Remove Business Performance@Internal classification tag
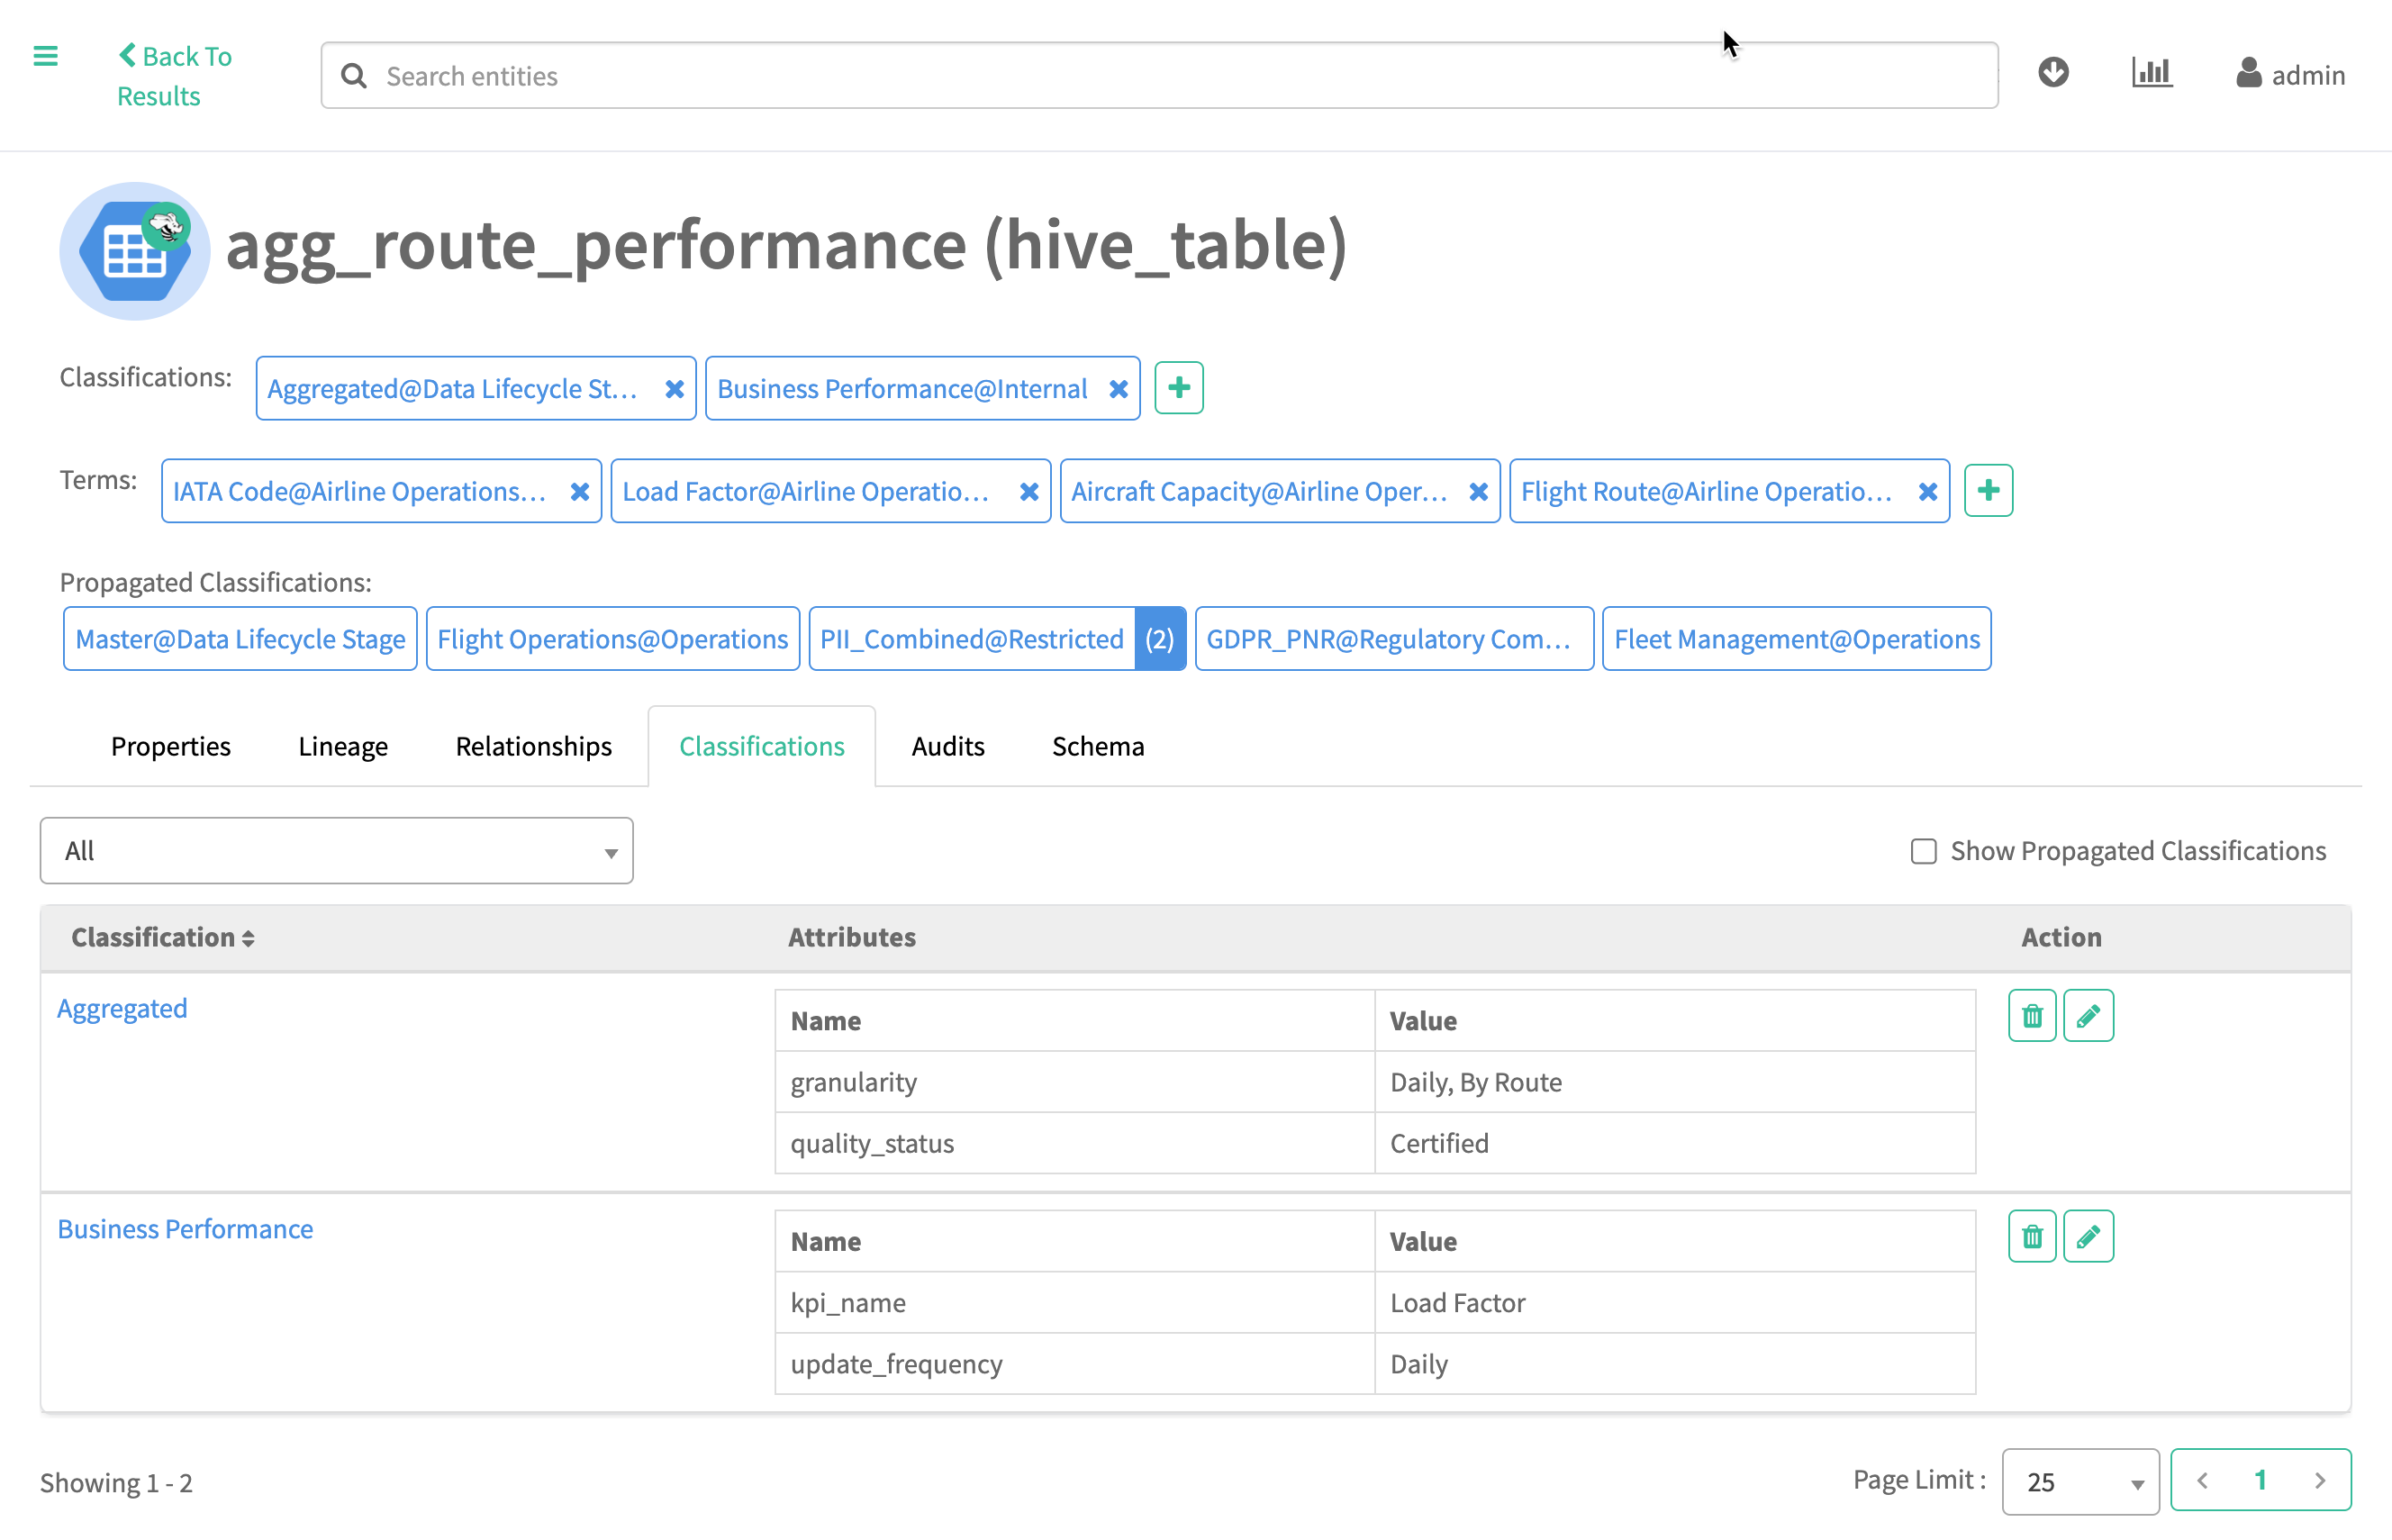Screen dimensions: 2392x1540 coord(1118,389)
